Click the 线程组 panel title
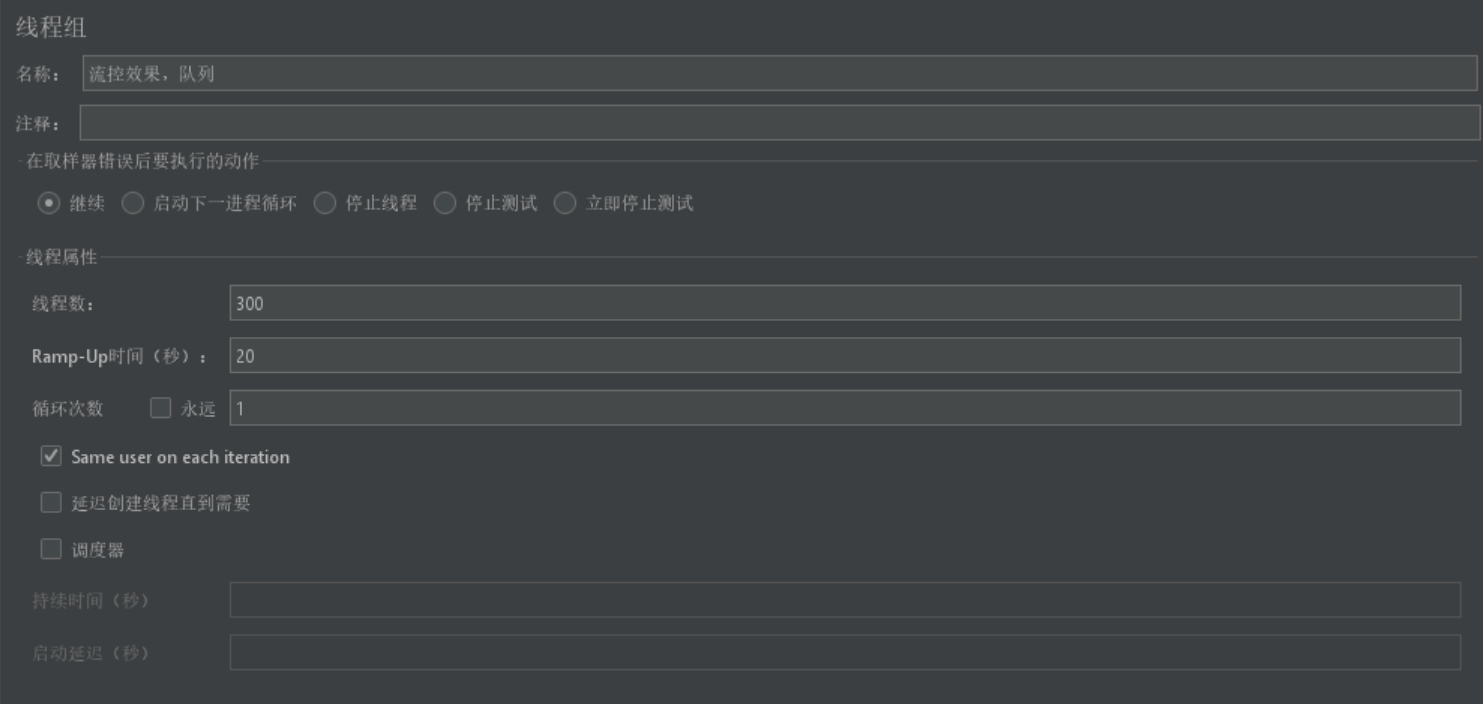1483x704 pixels. click(x=51, y=28)
